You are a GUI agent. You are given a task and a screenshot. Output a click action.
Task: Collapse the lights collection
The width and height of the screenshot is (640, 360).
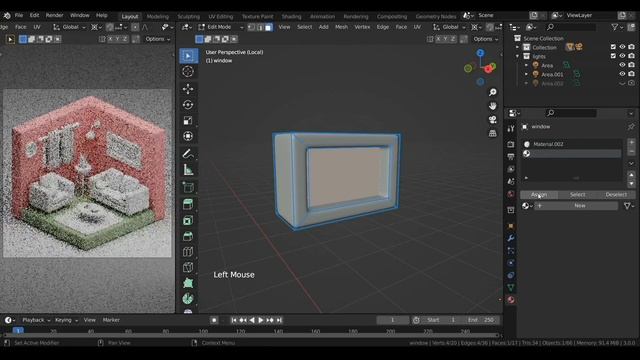(518, 56)
